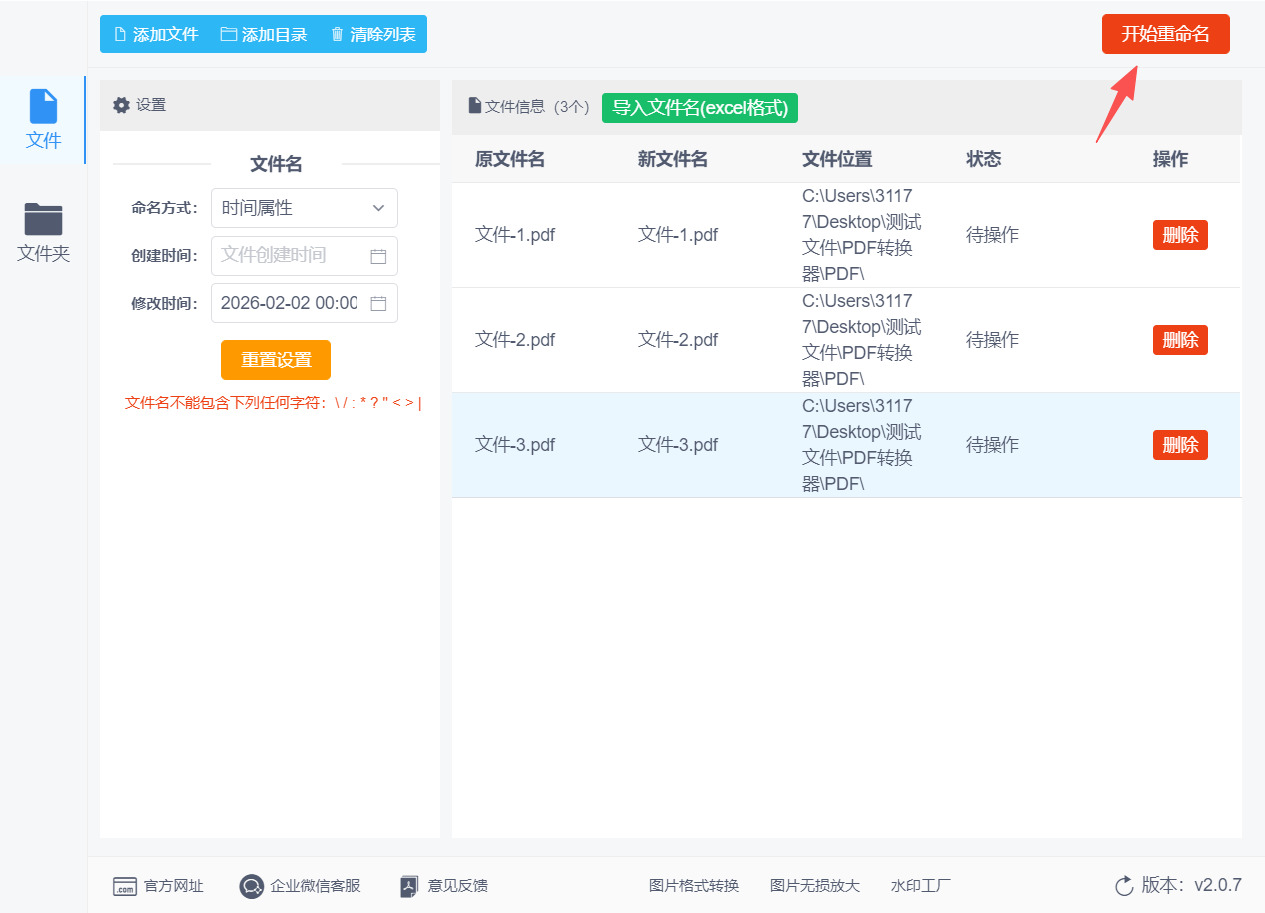1265x913 pixels.
Task: Select the 文件-3.pdf row
Action: click(x=514, y=445)
